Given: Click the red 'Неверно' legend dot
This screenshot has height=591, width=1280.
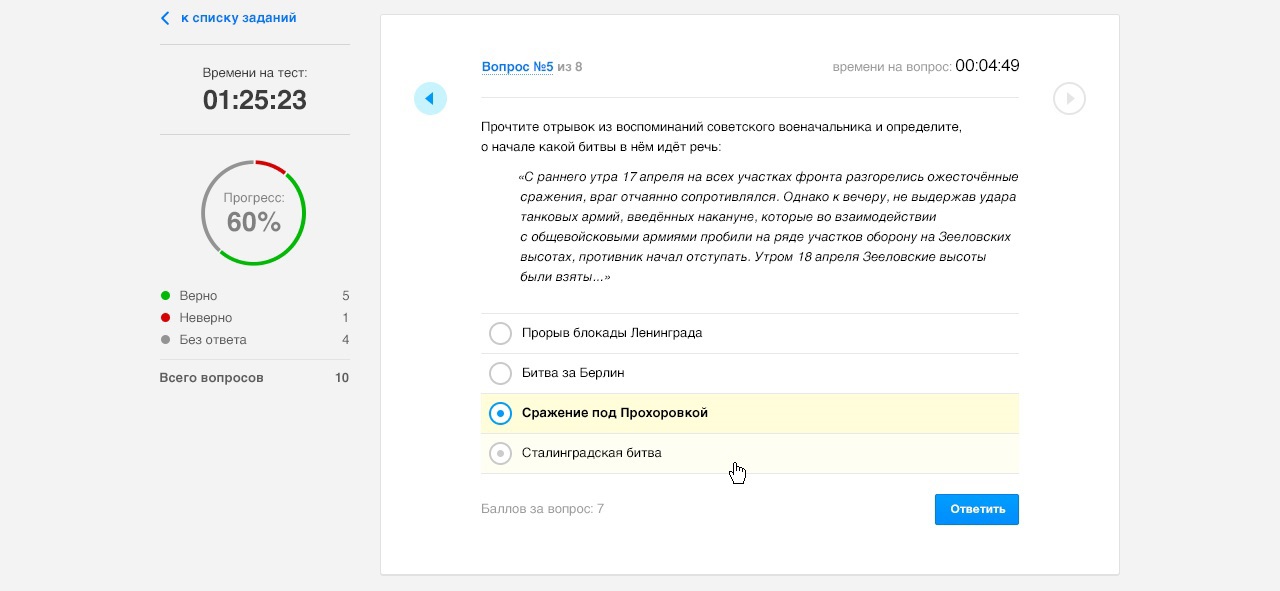Looking at the screenshot, I should tap(165, 318).
